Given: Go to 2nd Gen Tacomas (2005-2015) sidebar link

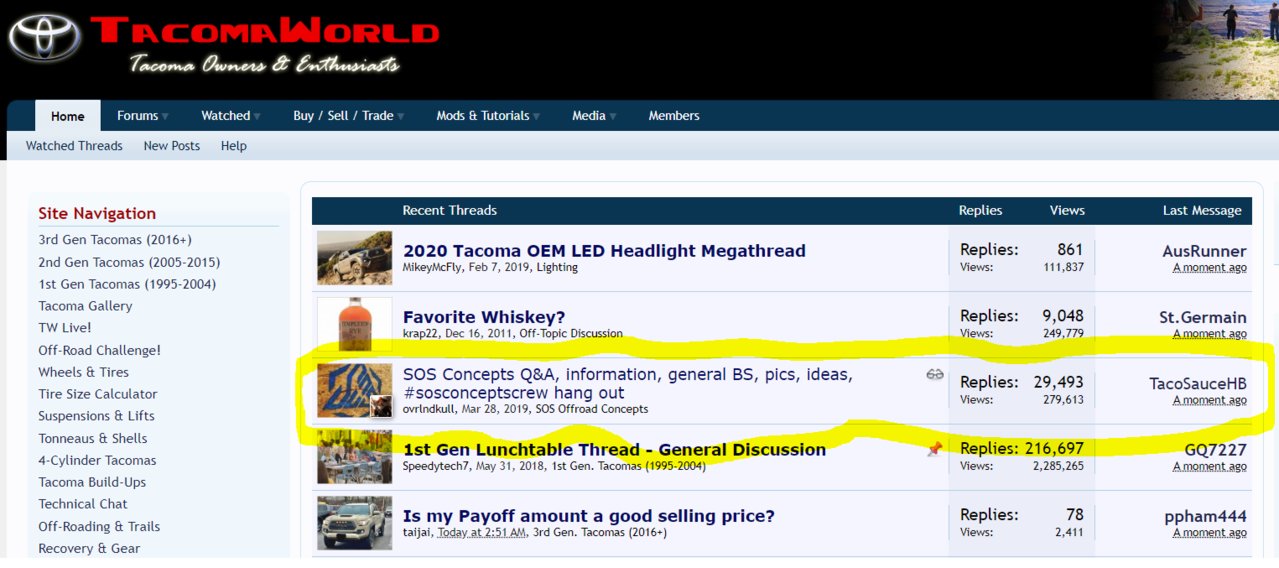Looking at the screenshot, I should pyautogui.click(x=129, y=262).
